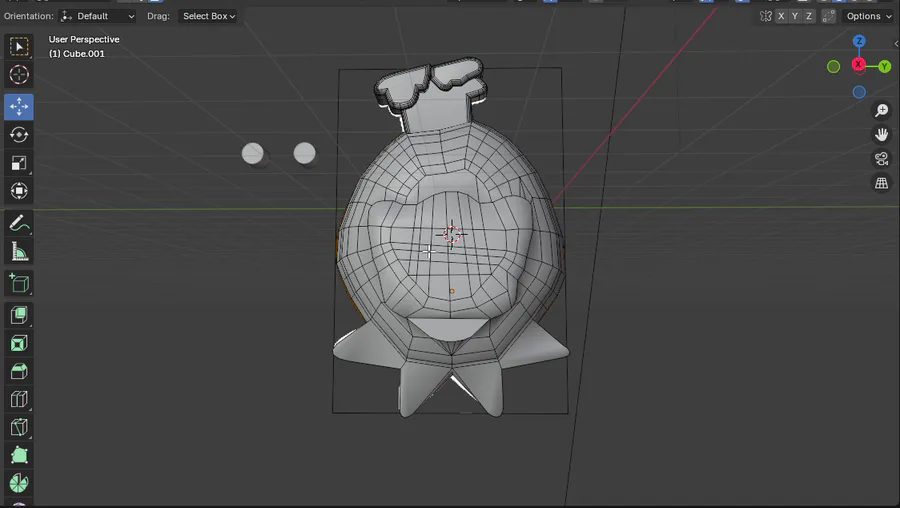Click the 'User Perspective' viewport label
This screenshot has width=900, height=508.
click(84, 39)
